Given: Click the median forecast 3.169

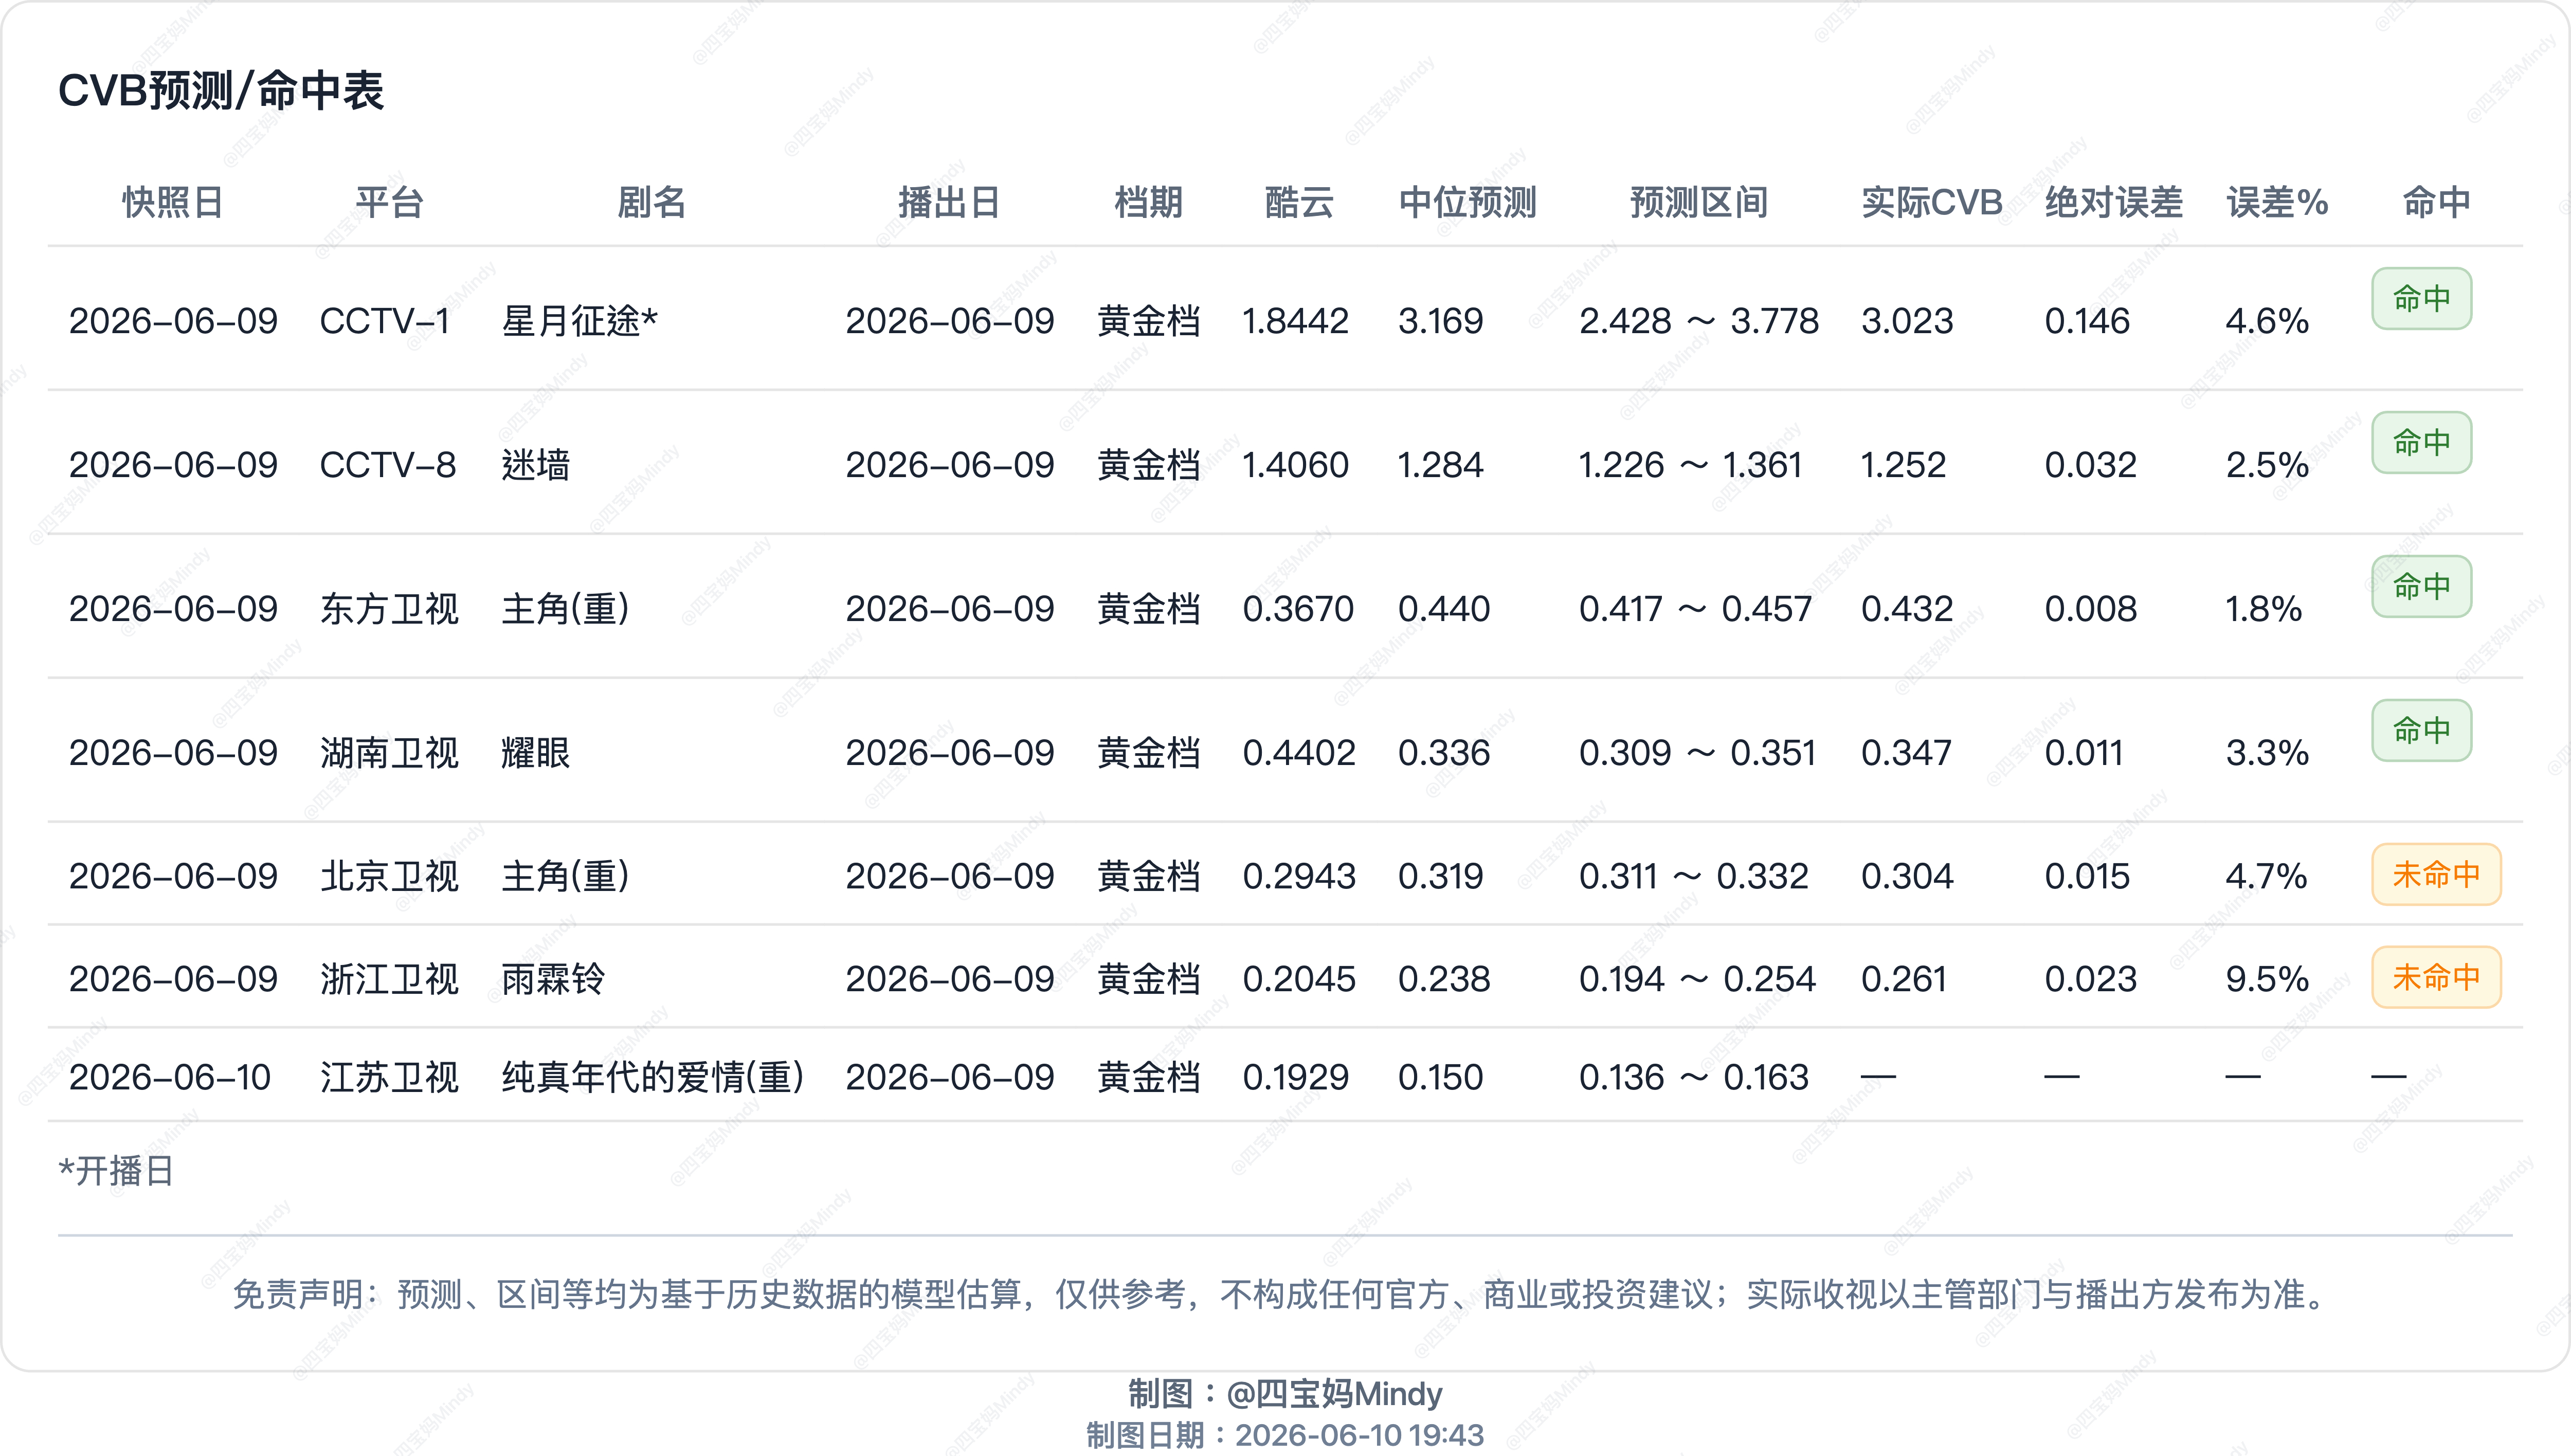Looking at the screenshot, I should [1440, 321].
